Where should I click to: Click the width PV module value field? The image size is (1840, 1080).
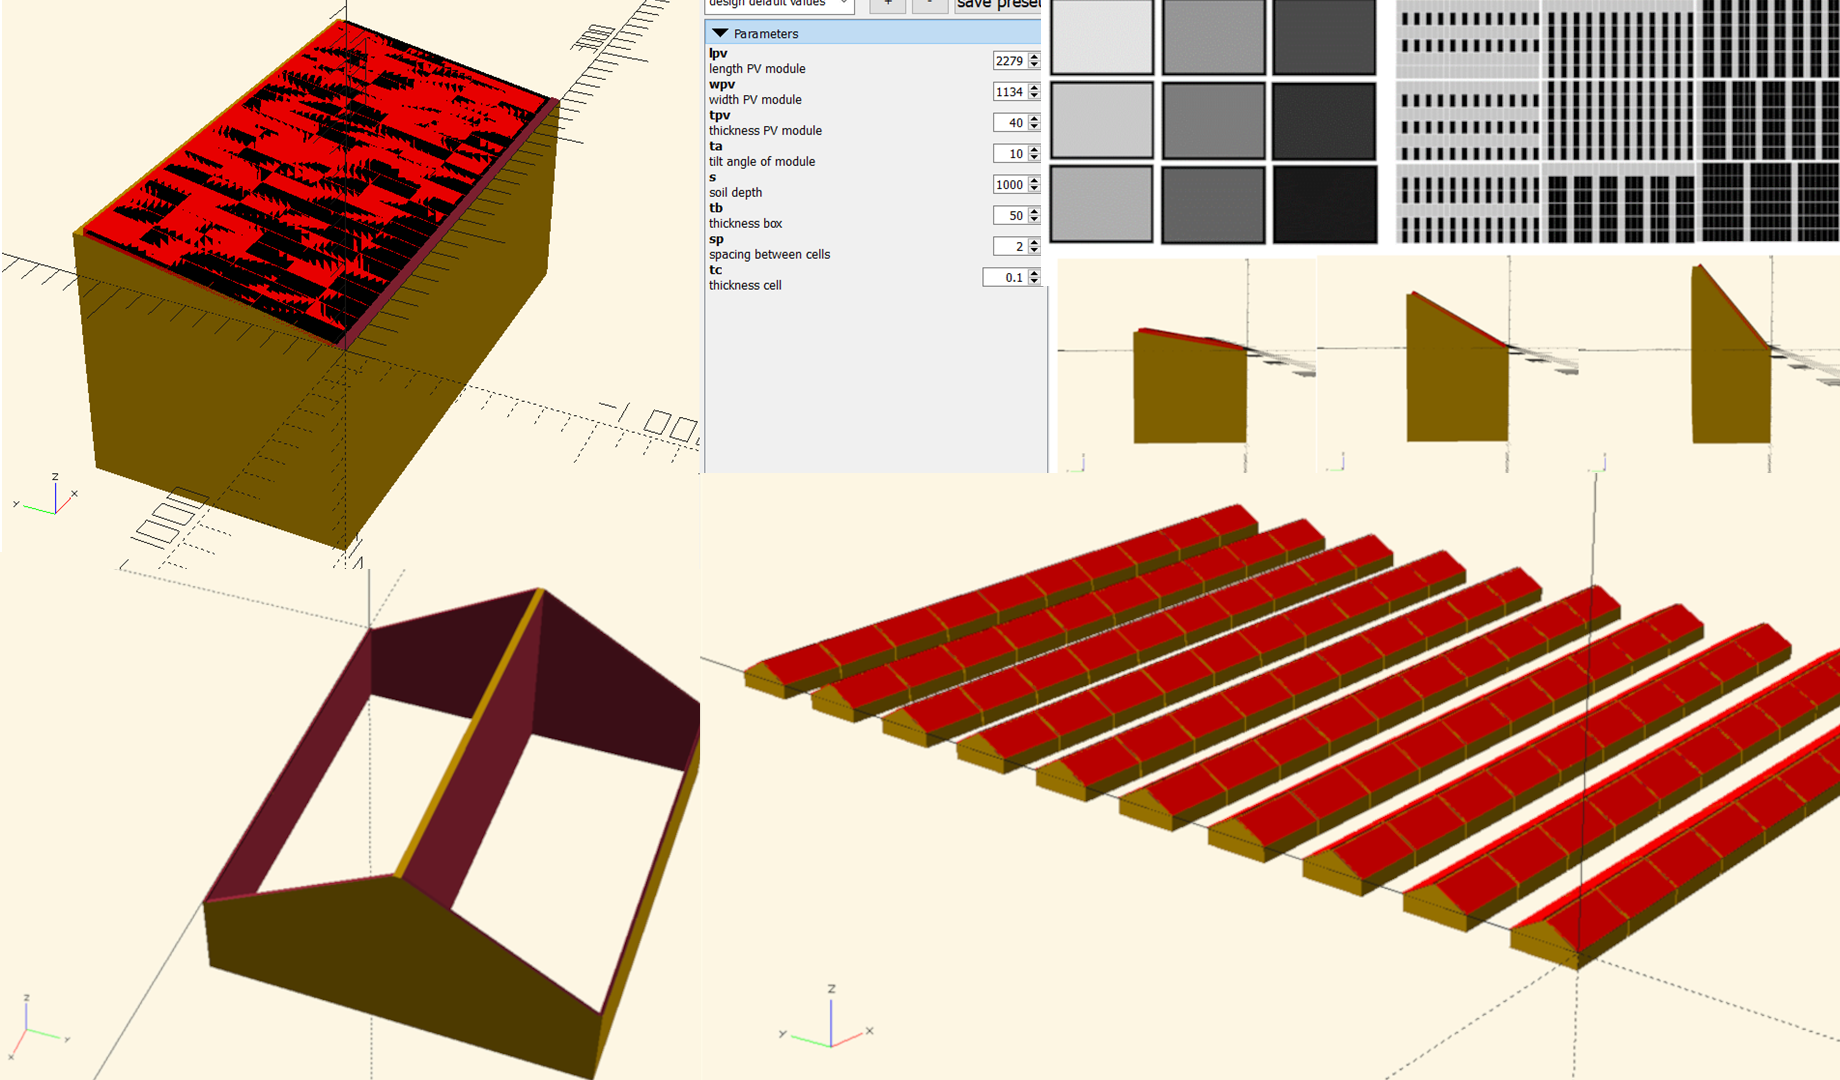tap(1008, 92)
